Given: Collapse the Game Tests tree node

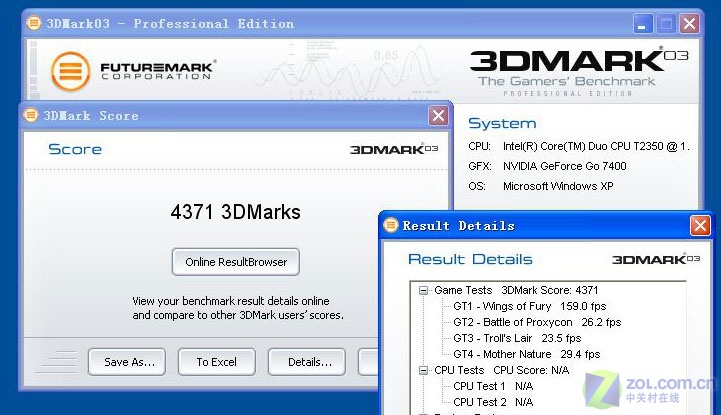Looking at the screenshot, I should tap(423, 290).
